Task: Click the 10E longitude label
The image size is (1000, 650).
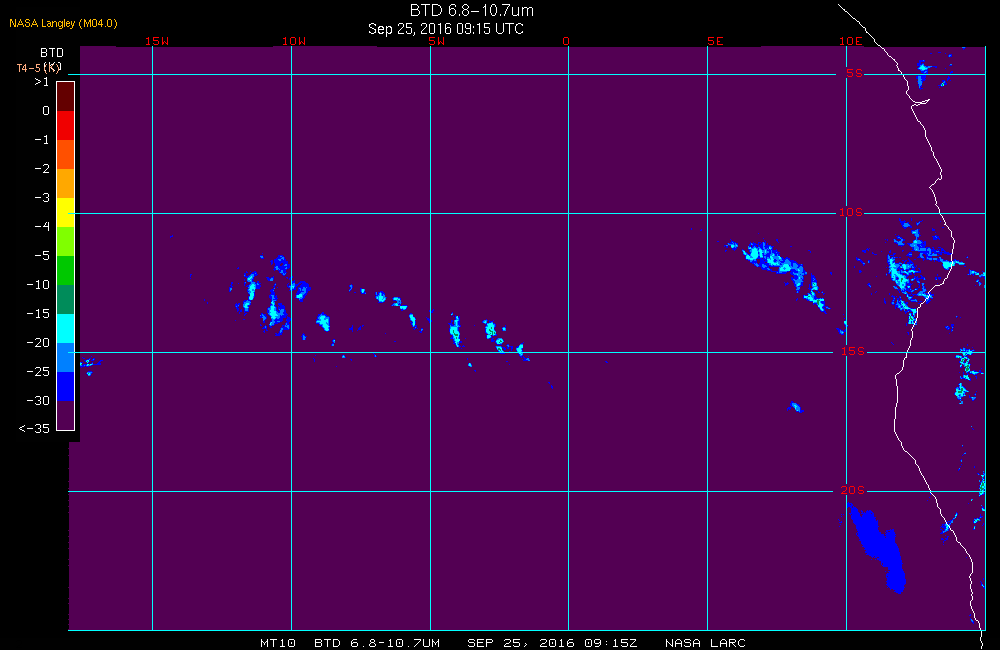Action: [850, 41]
